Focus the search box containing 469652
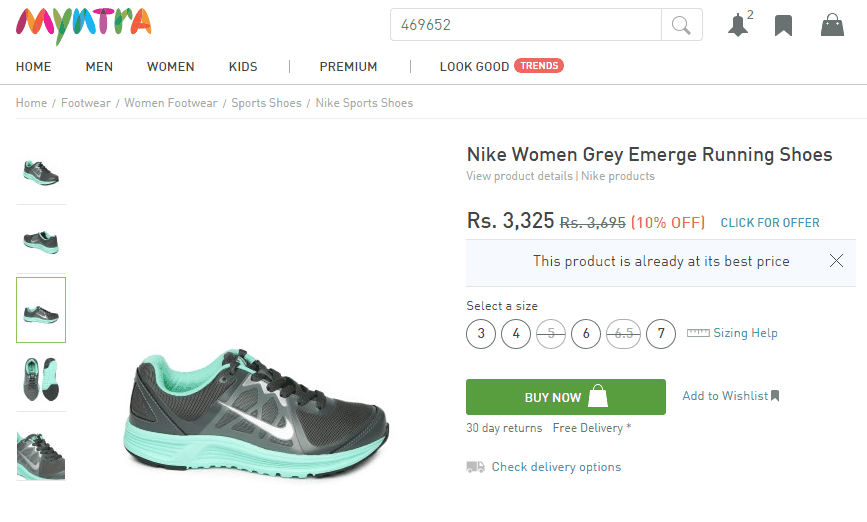Image resolution: width=867 pixels, height=522 pixels. 526,25
